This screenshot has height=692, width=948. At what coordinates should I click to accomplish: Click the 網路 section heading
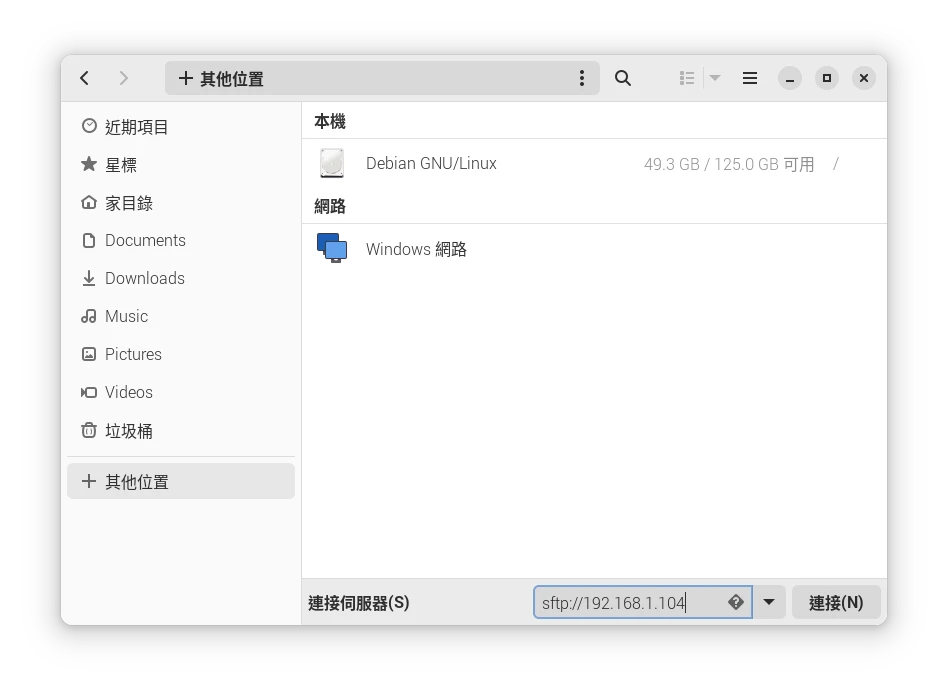(x=330, y=206)
